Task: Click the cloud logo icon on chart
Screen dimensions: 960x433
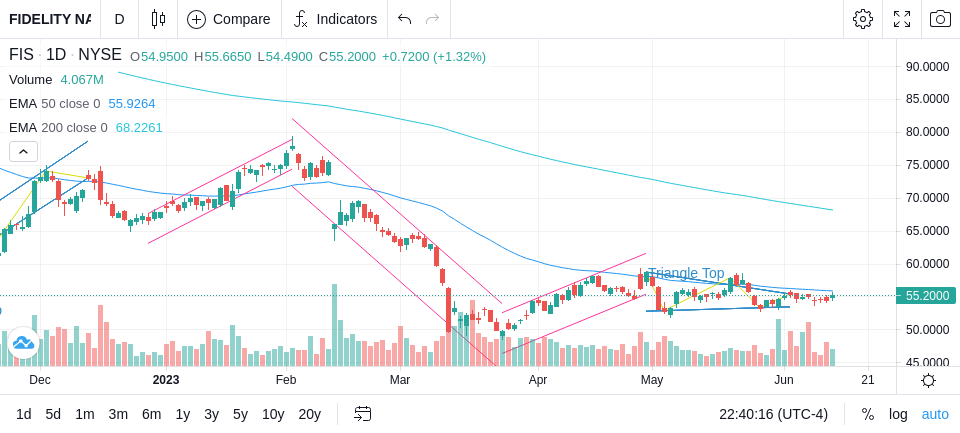Action: tap(23, 342)
